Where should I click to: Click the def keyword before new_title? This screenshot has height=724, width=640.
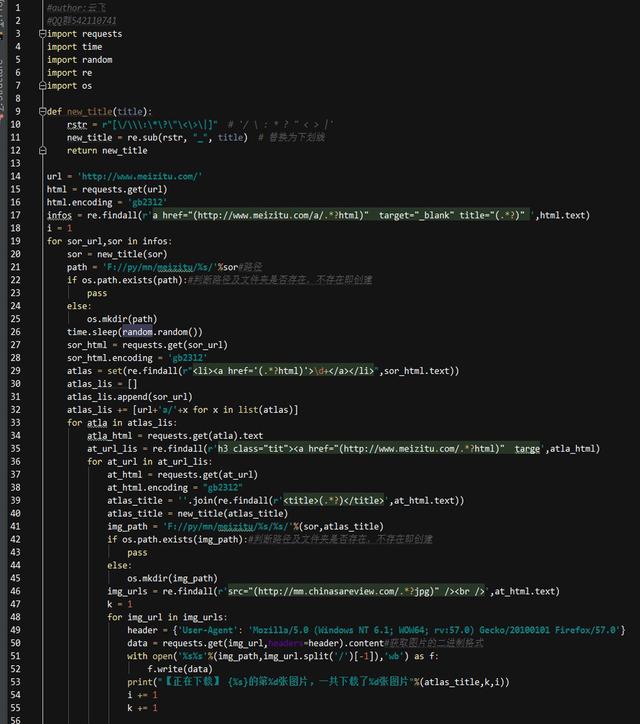[54, 112]
